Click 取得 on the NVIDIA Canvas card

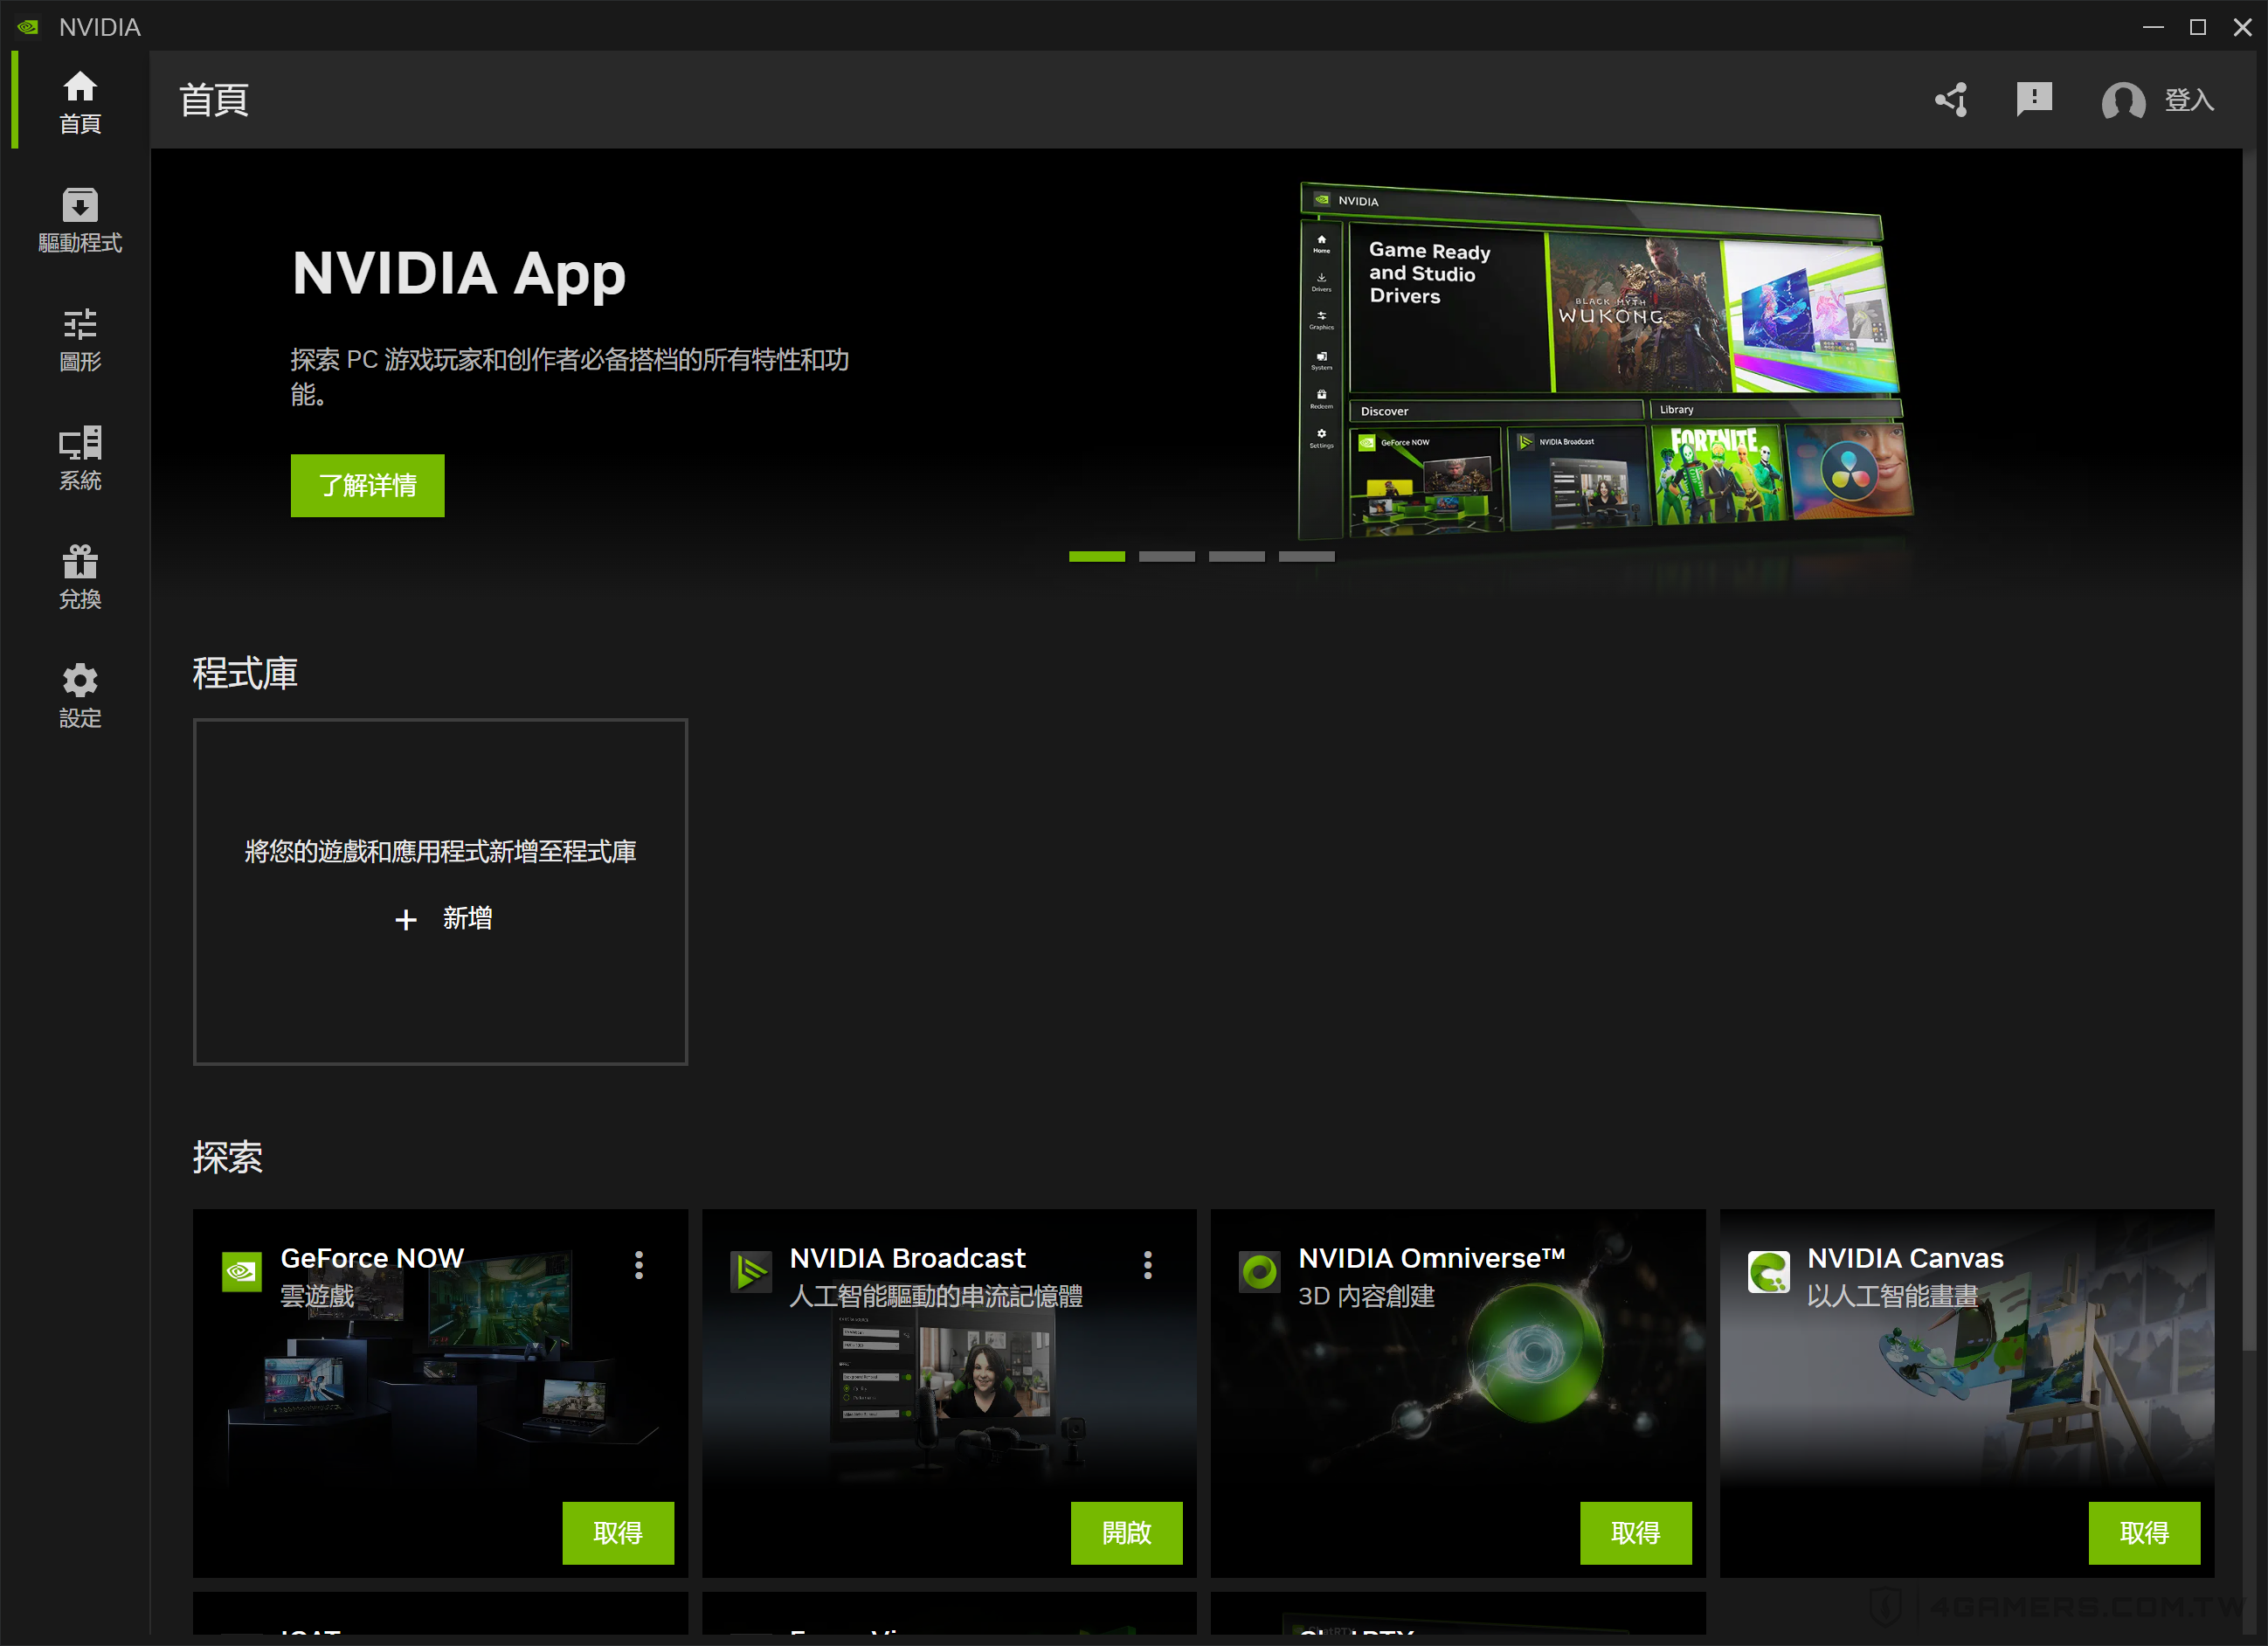click(x=2144, y=1532)
